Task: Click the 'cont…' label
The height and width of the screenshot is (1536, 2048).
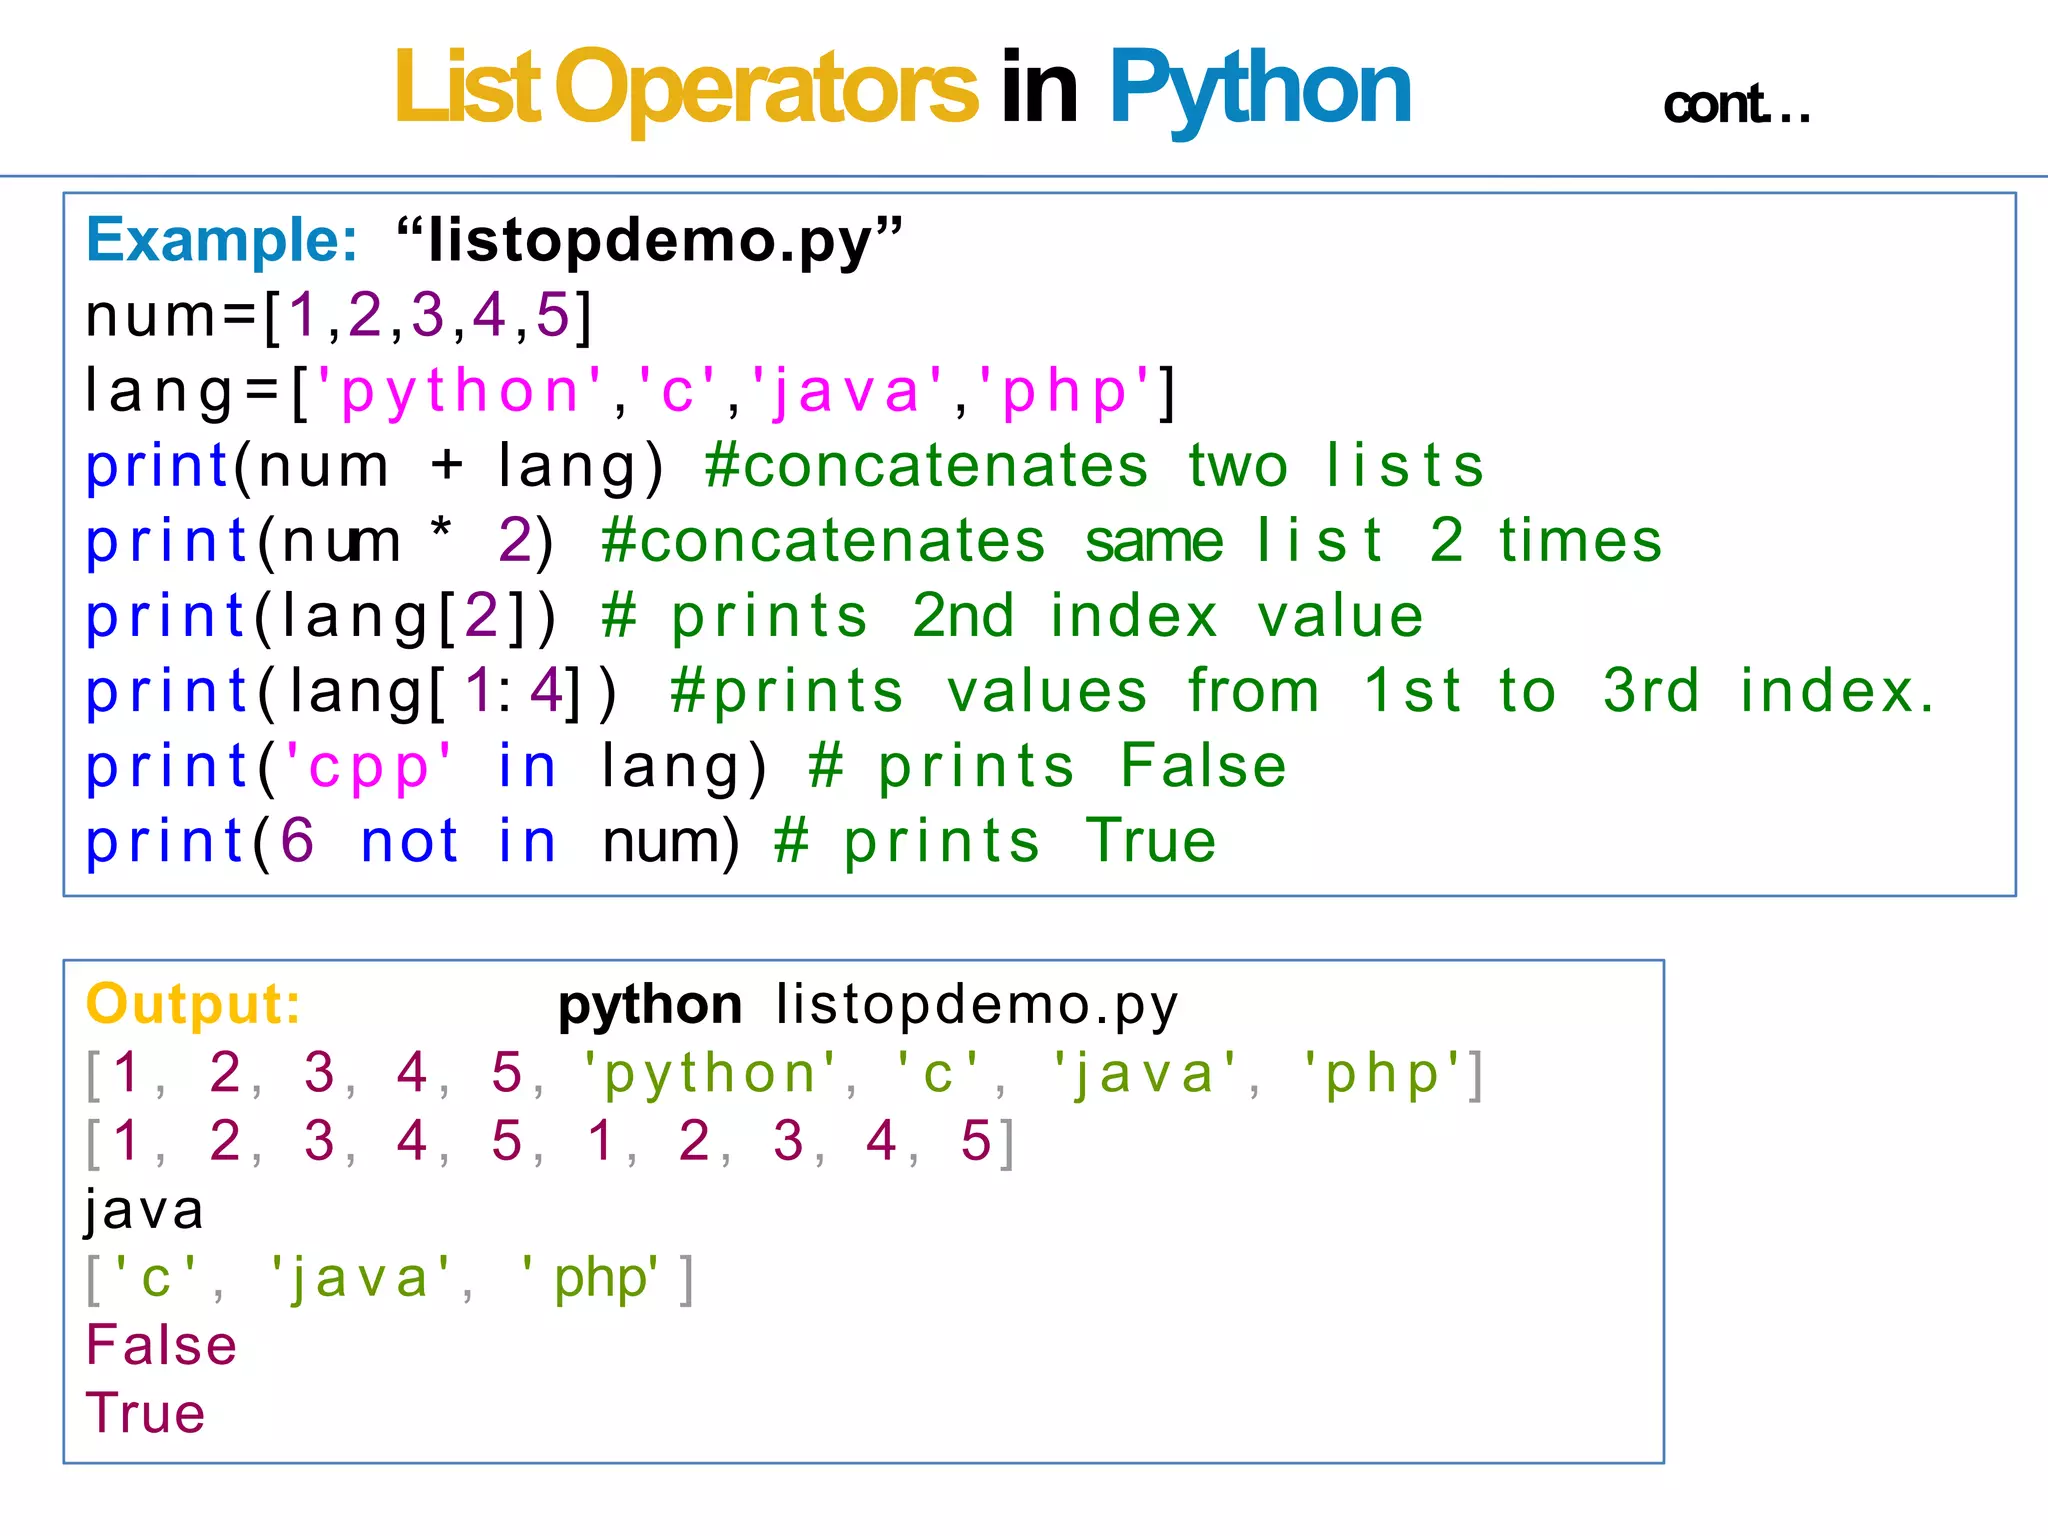Action: [1737, 105]
